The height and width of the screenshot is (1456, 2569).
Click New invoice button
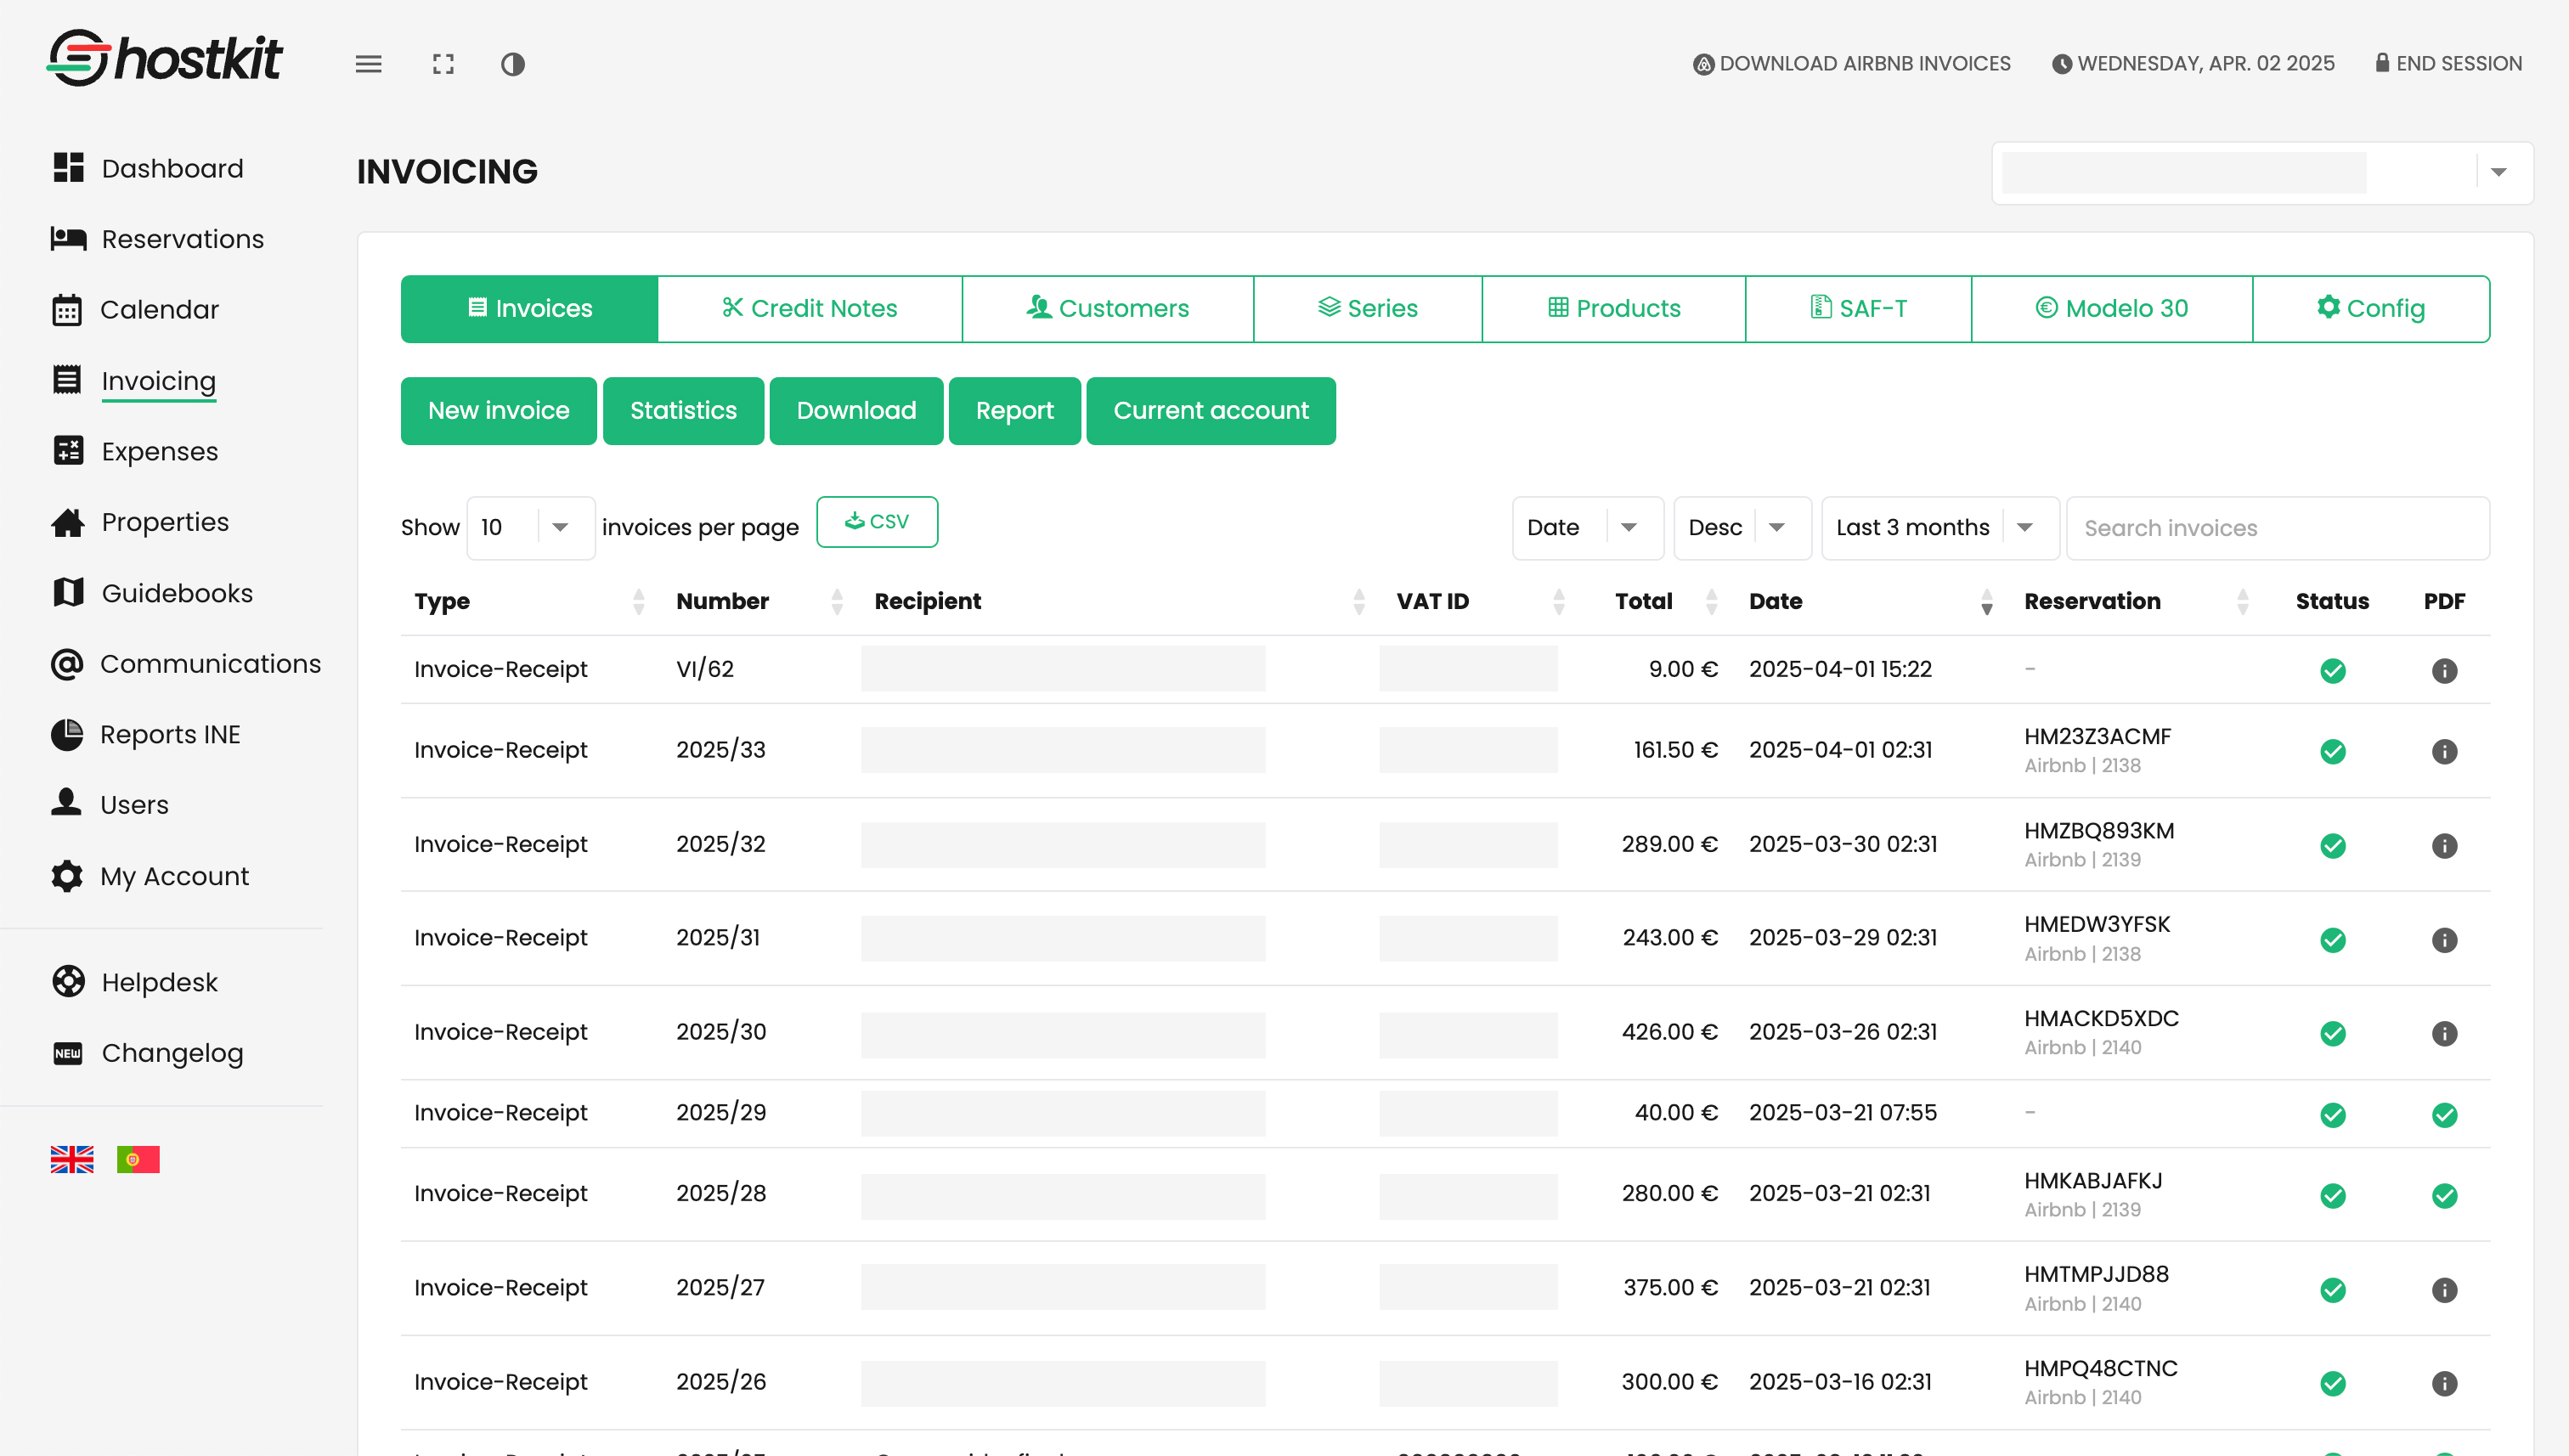pyautogui.click(x=499, y=411)
